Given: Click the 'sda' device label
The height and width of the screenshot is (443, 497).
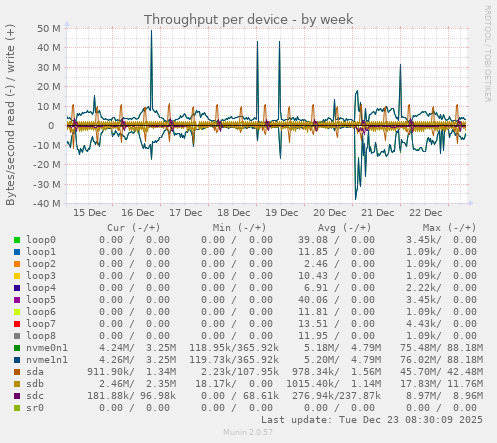Looking at the screenshot, I should pyautogui.click(x=35, y=372).
